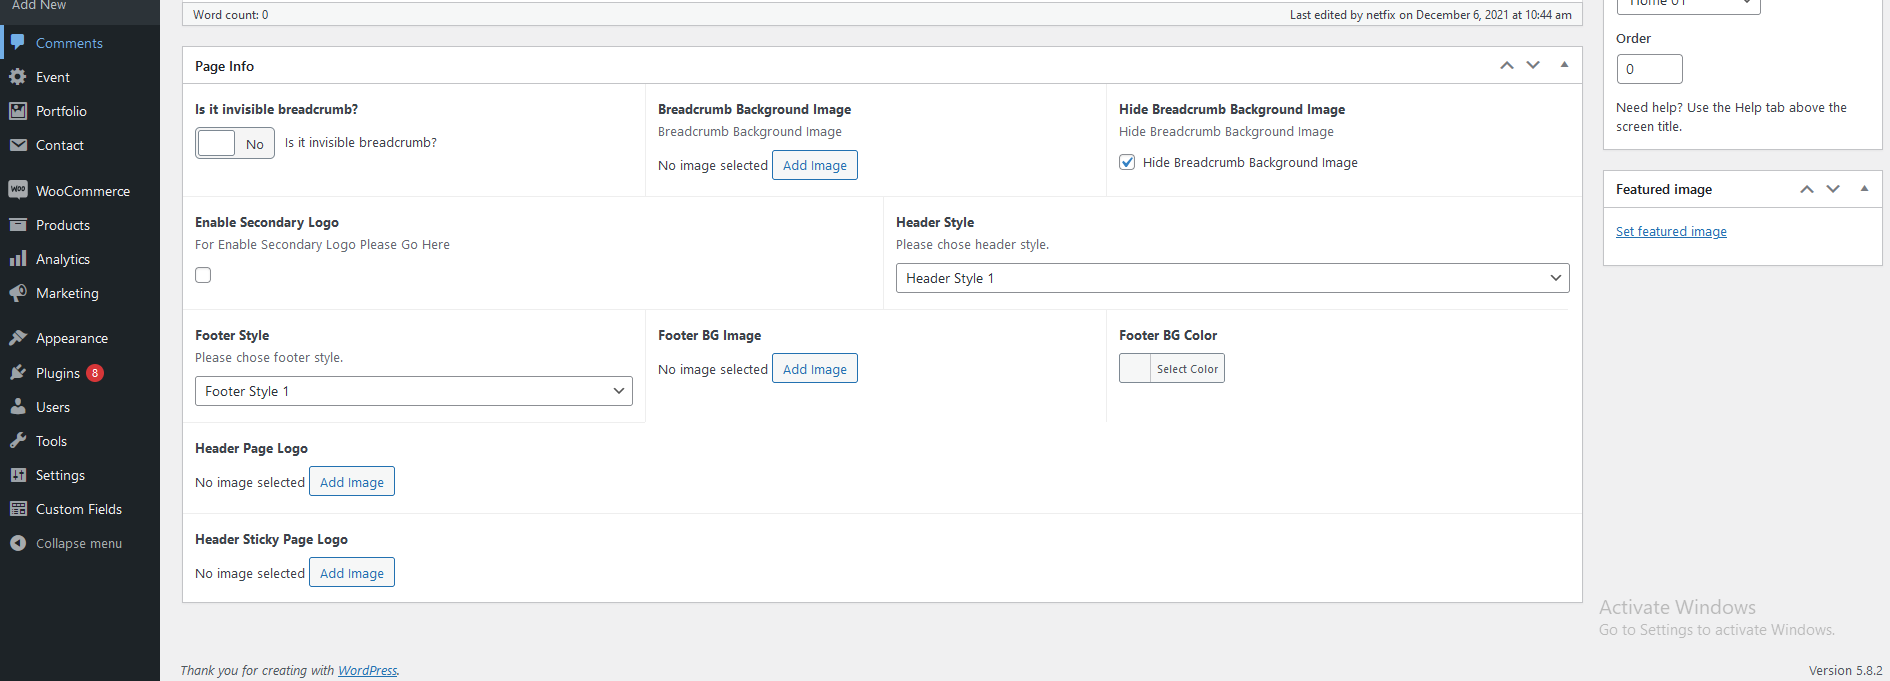This screenshot has width=1890, height=681.
Task: Click the Marketing megaphone icon
Action: click(x=18, y=293)
